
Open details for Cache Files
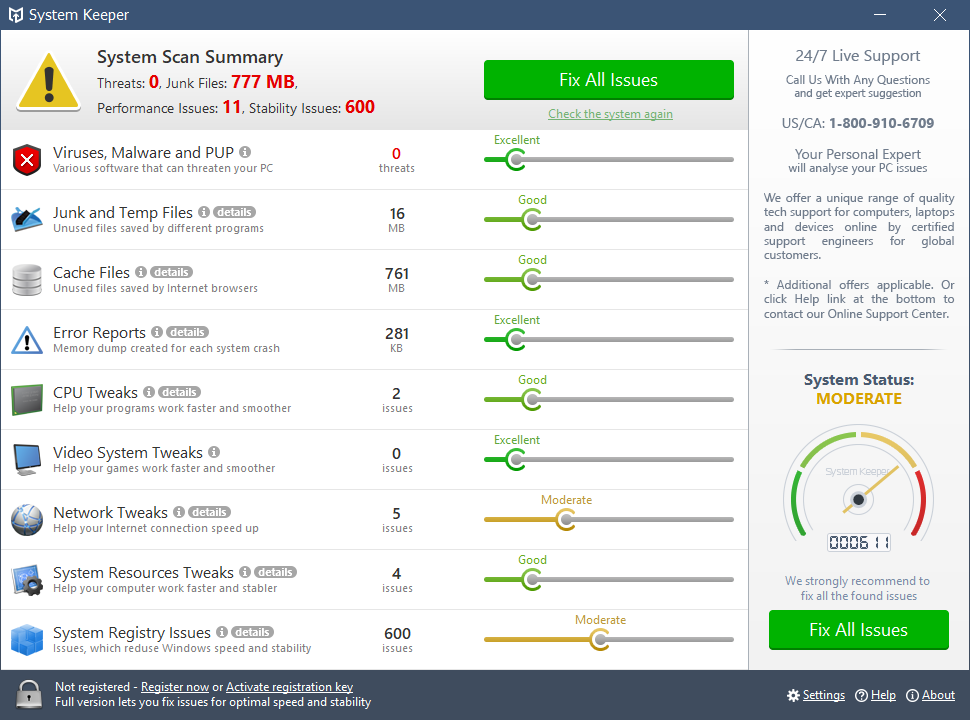(171, 272)
